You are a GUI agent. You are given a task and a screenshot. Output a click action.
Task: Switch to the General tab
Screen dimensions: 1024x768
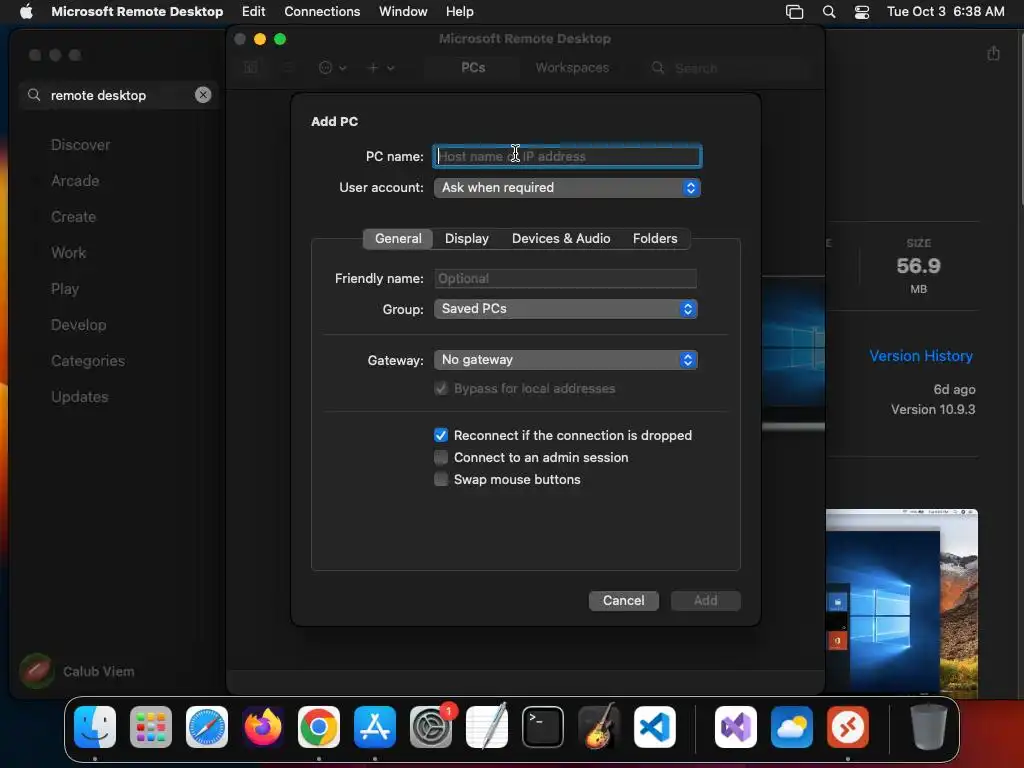click(x=398, y=238)
